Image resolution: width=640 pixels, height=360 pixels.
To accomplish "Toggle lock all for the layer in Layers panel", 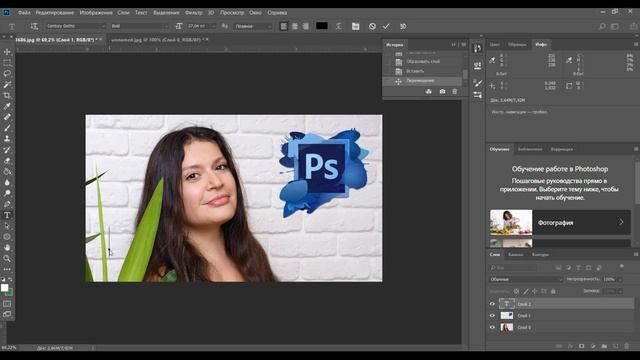I will click(x=553, y=291).
